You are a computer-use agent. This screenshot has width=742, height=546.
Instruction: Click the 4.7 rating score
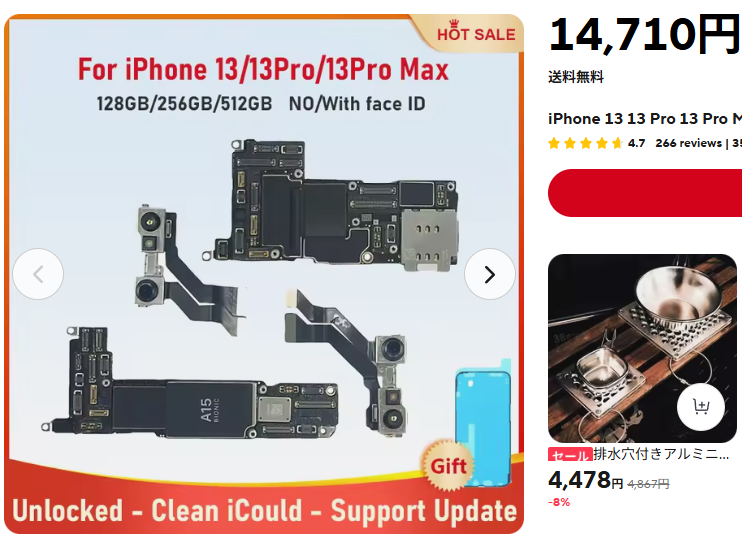pos(636,143)
